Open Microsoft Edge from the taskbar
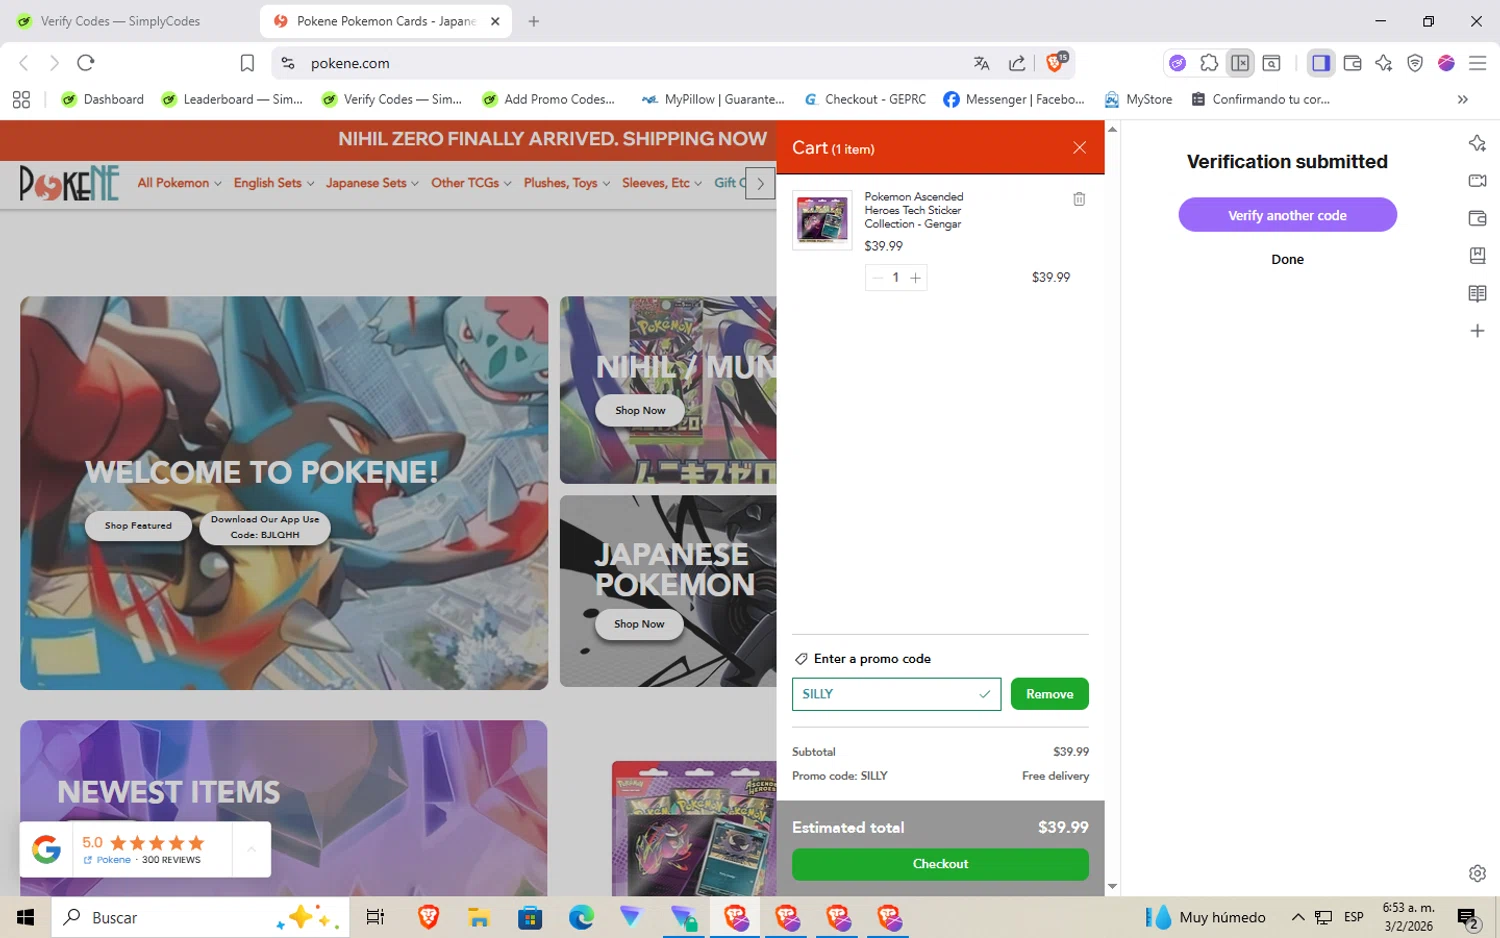 [581, 917]
